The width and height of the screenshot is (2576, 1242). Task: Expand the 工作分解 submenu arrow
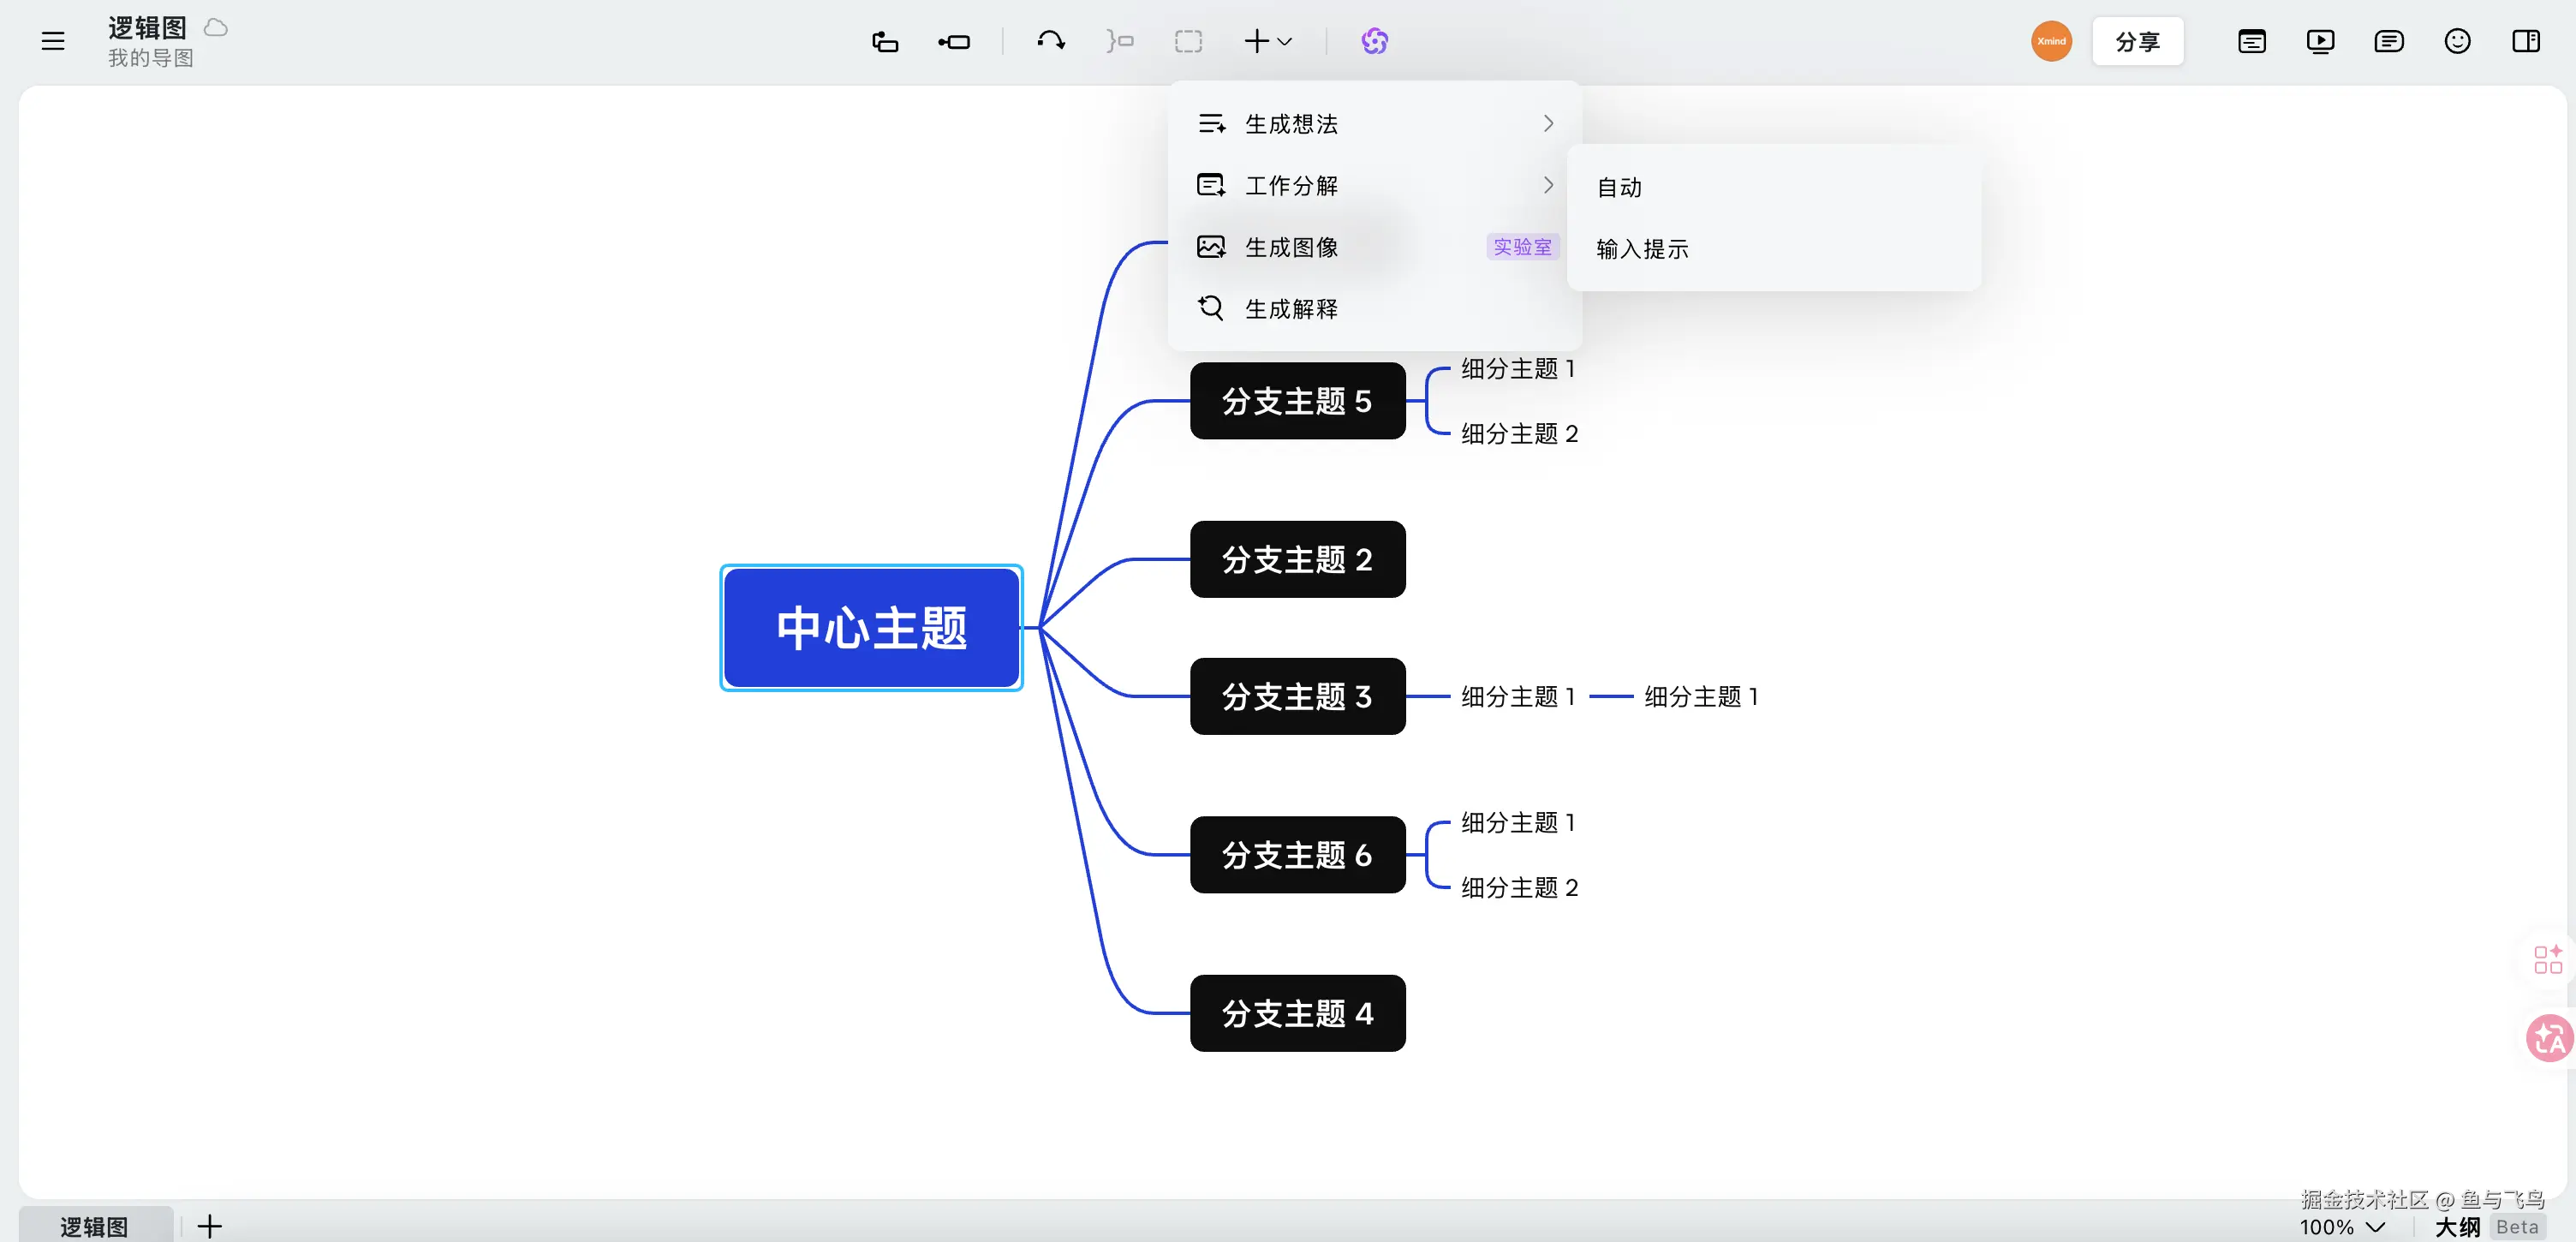1548,185
